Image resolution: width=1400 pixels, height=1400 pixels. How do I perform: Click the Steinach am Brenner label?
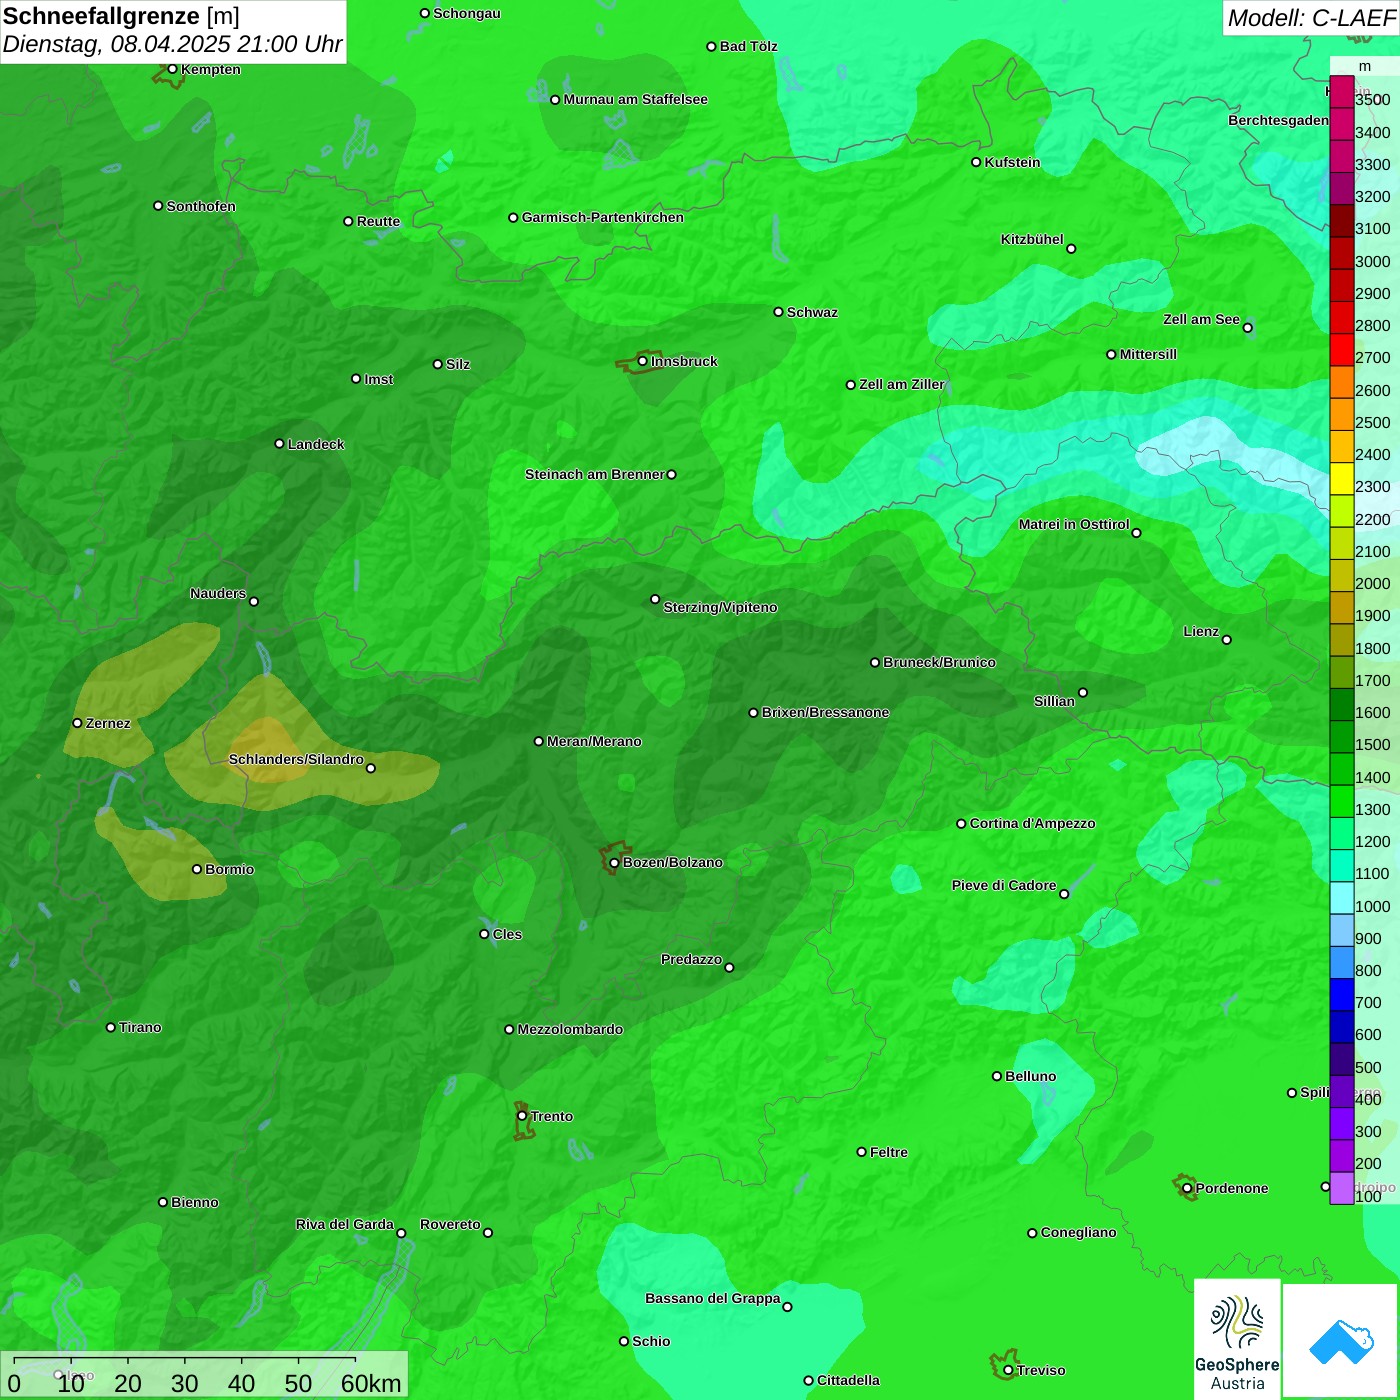595,474
